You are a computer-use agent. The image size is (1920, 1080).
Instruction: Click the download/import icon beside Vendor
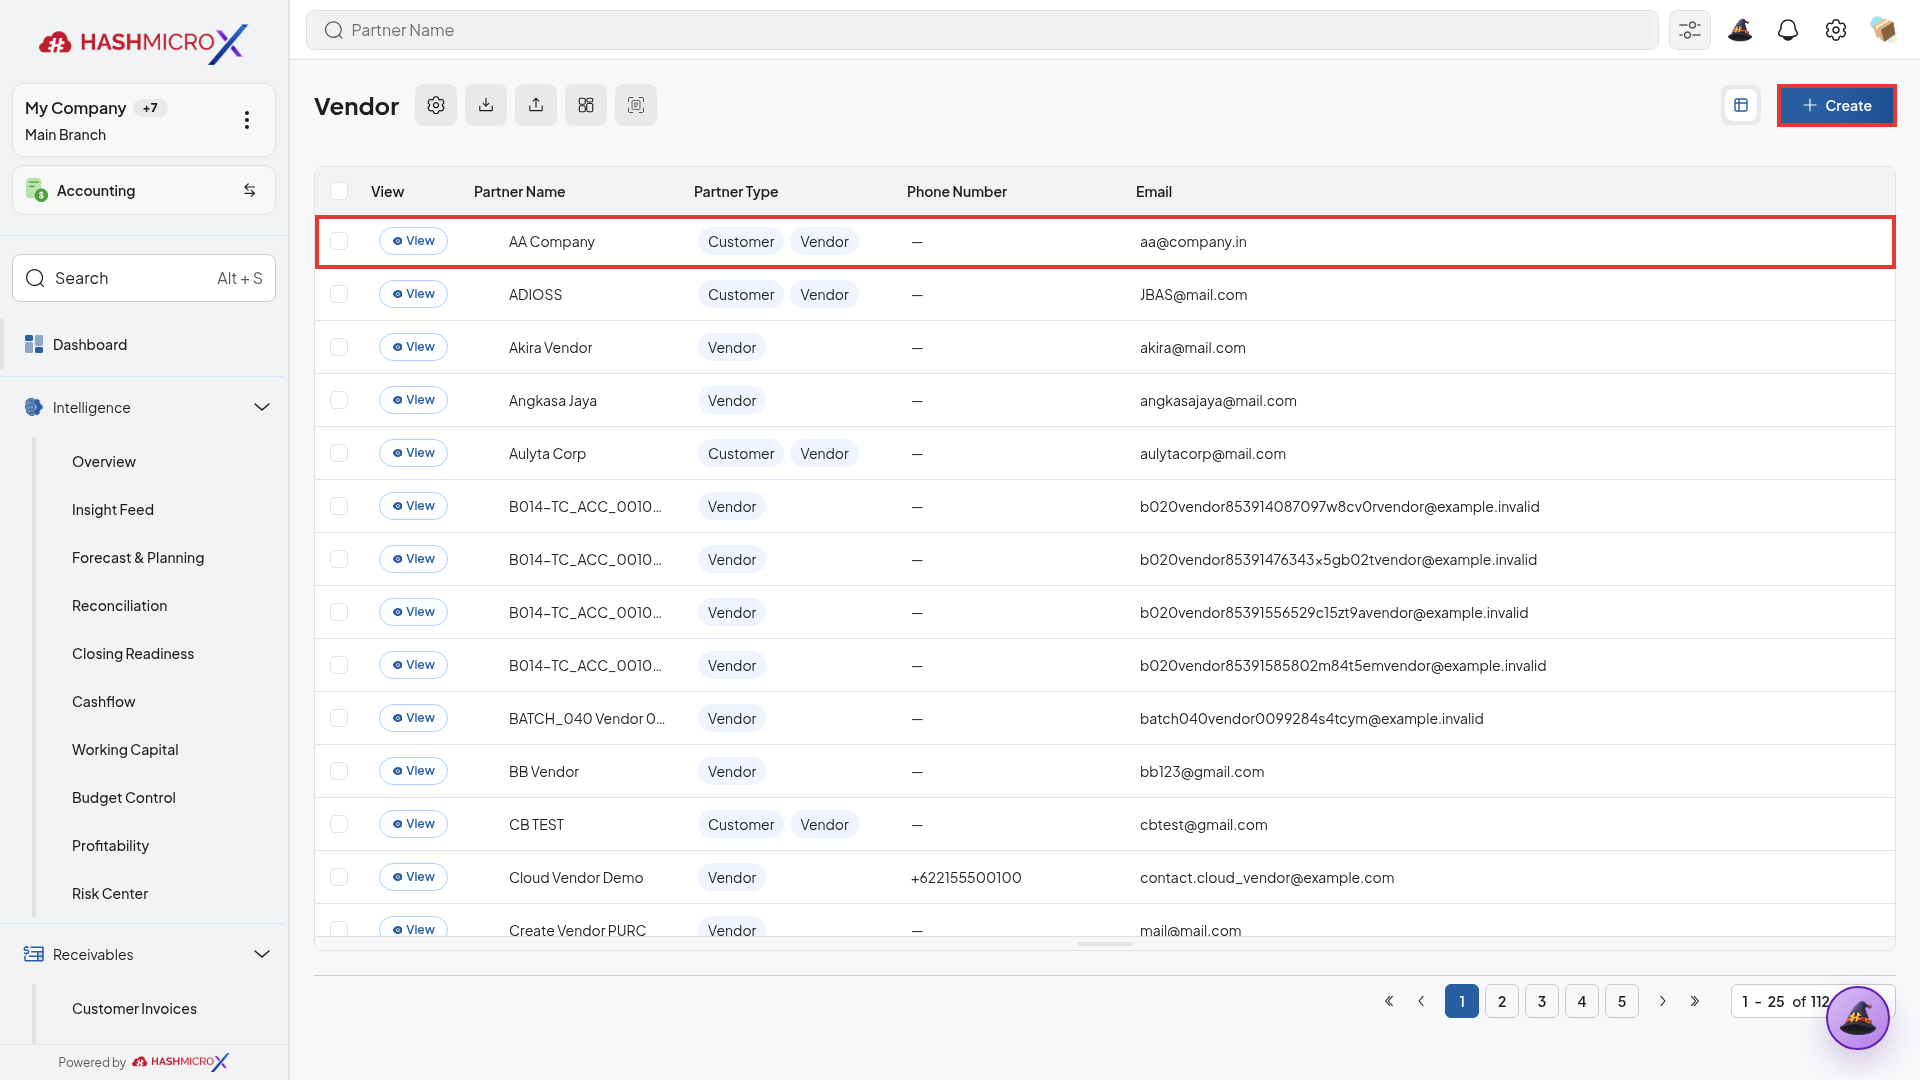[x=486, y=105]
